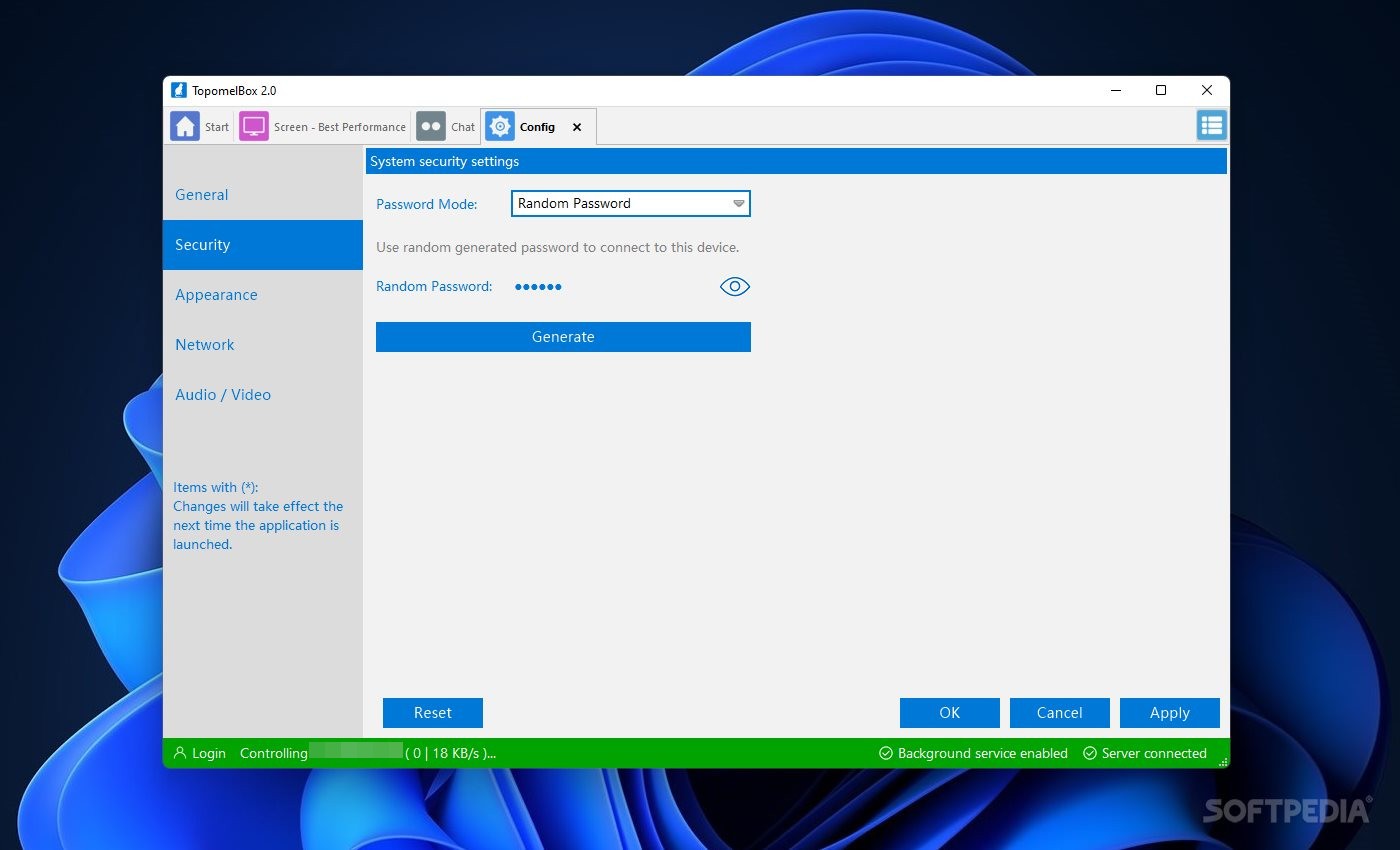Open the Appearance settings section

263,295
